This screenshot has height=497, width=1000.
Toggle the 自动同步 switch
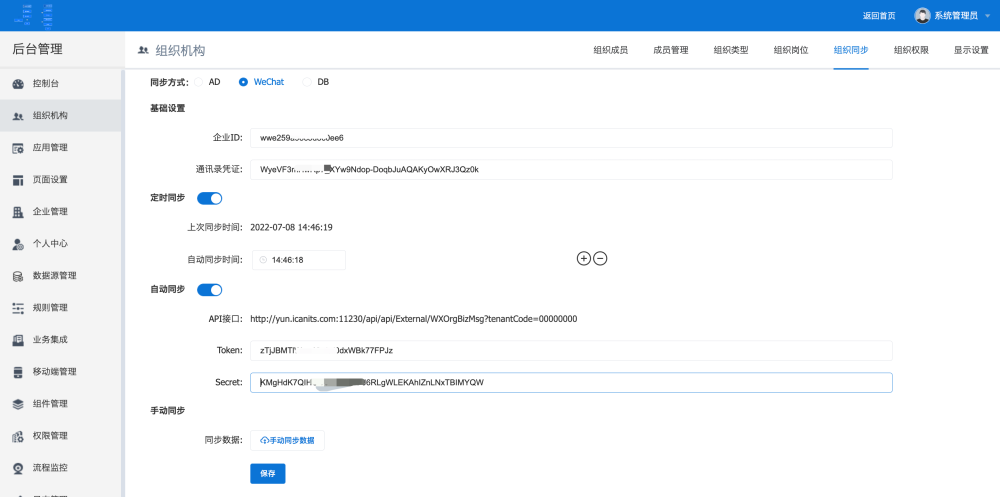[x=210, y=290]
